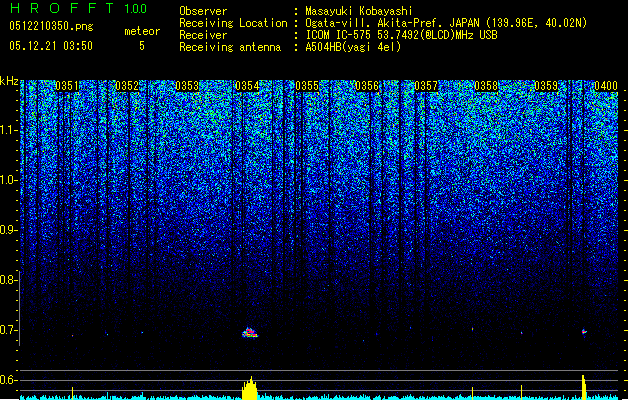Select the filename 0512210350.png
This screenshot has height=400, width=629.
tap(51, 26)
